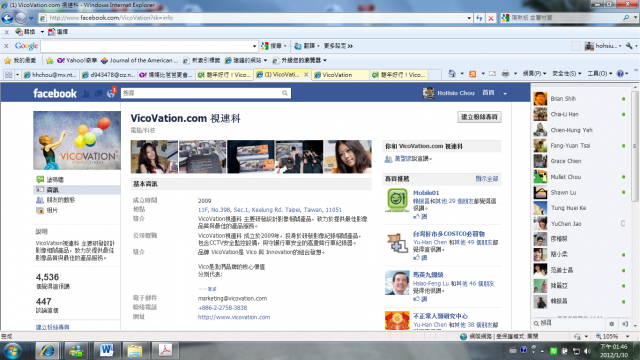
Task: Close the (1) VicoVati... tab
Action: click(x=307, y=74)
